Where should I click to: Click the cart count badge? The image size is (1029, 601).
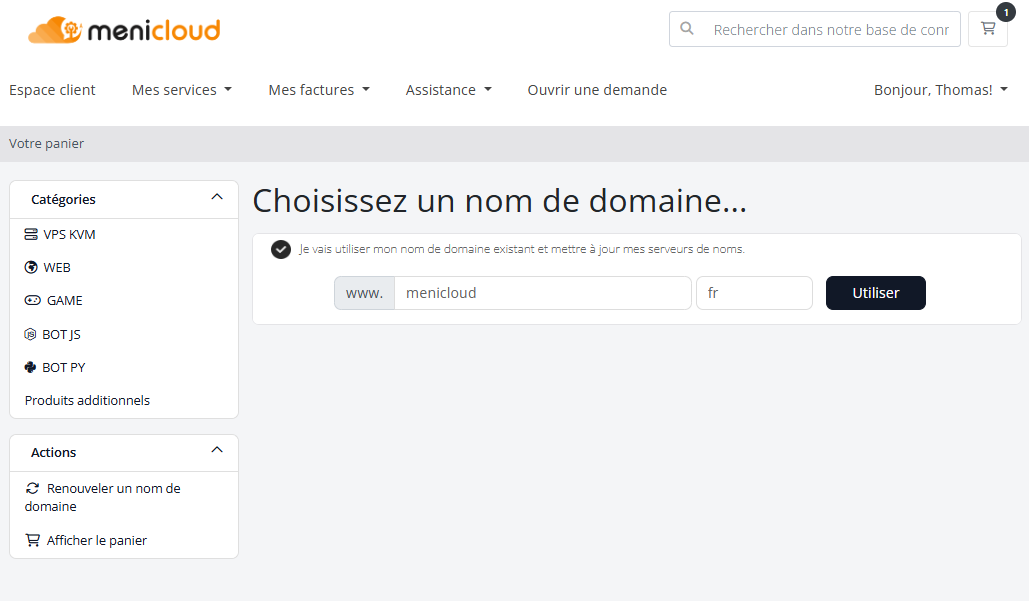click(1006, 12)
